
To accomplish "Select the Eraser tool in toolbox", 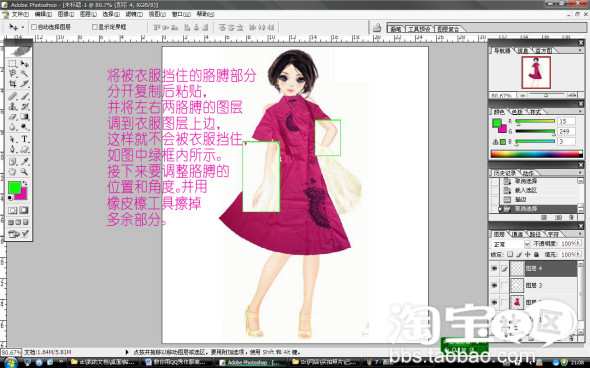I will click(12, 117).
